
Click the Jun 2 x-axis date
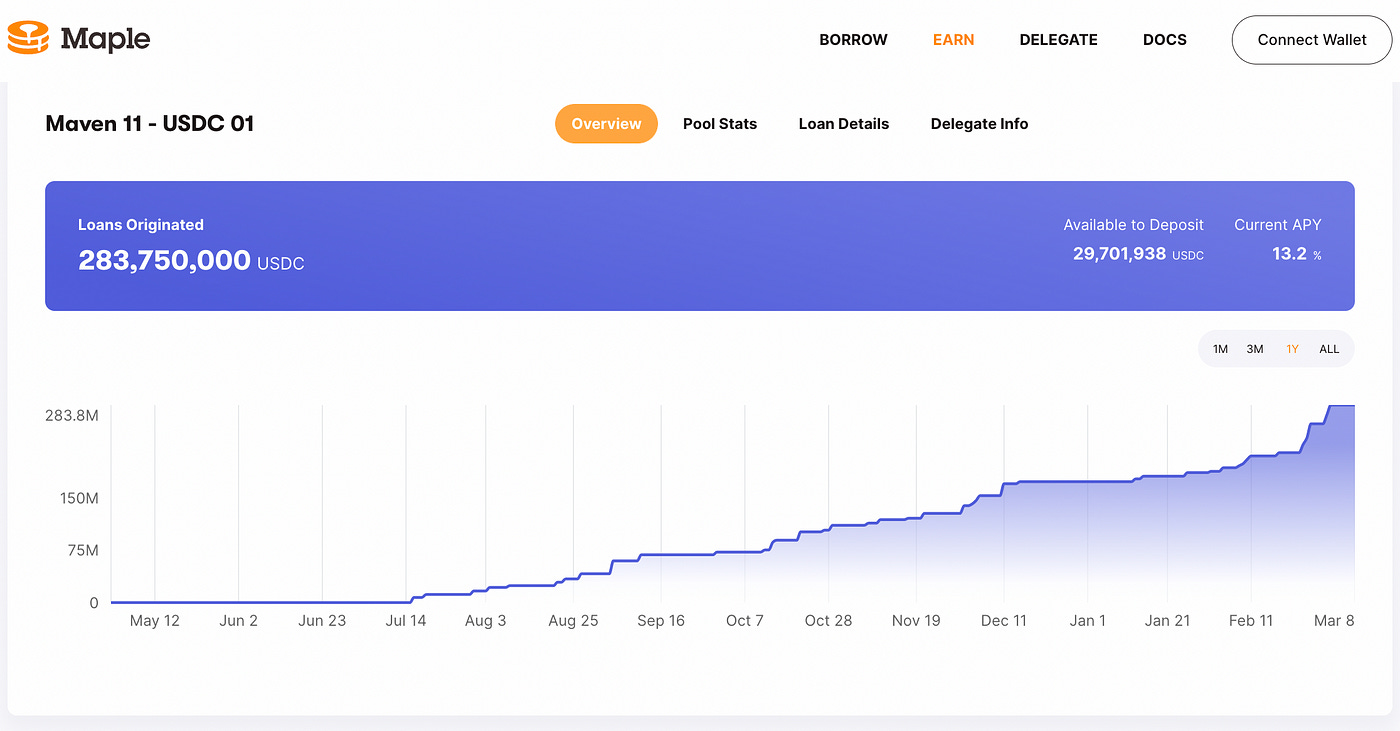point(238,621)
